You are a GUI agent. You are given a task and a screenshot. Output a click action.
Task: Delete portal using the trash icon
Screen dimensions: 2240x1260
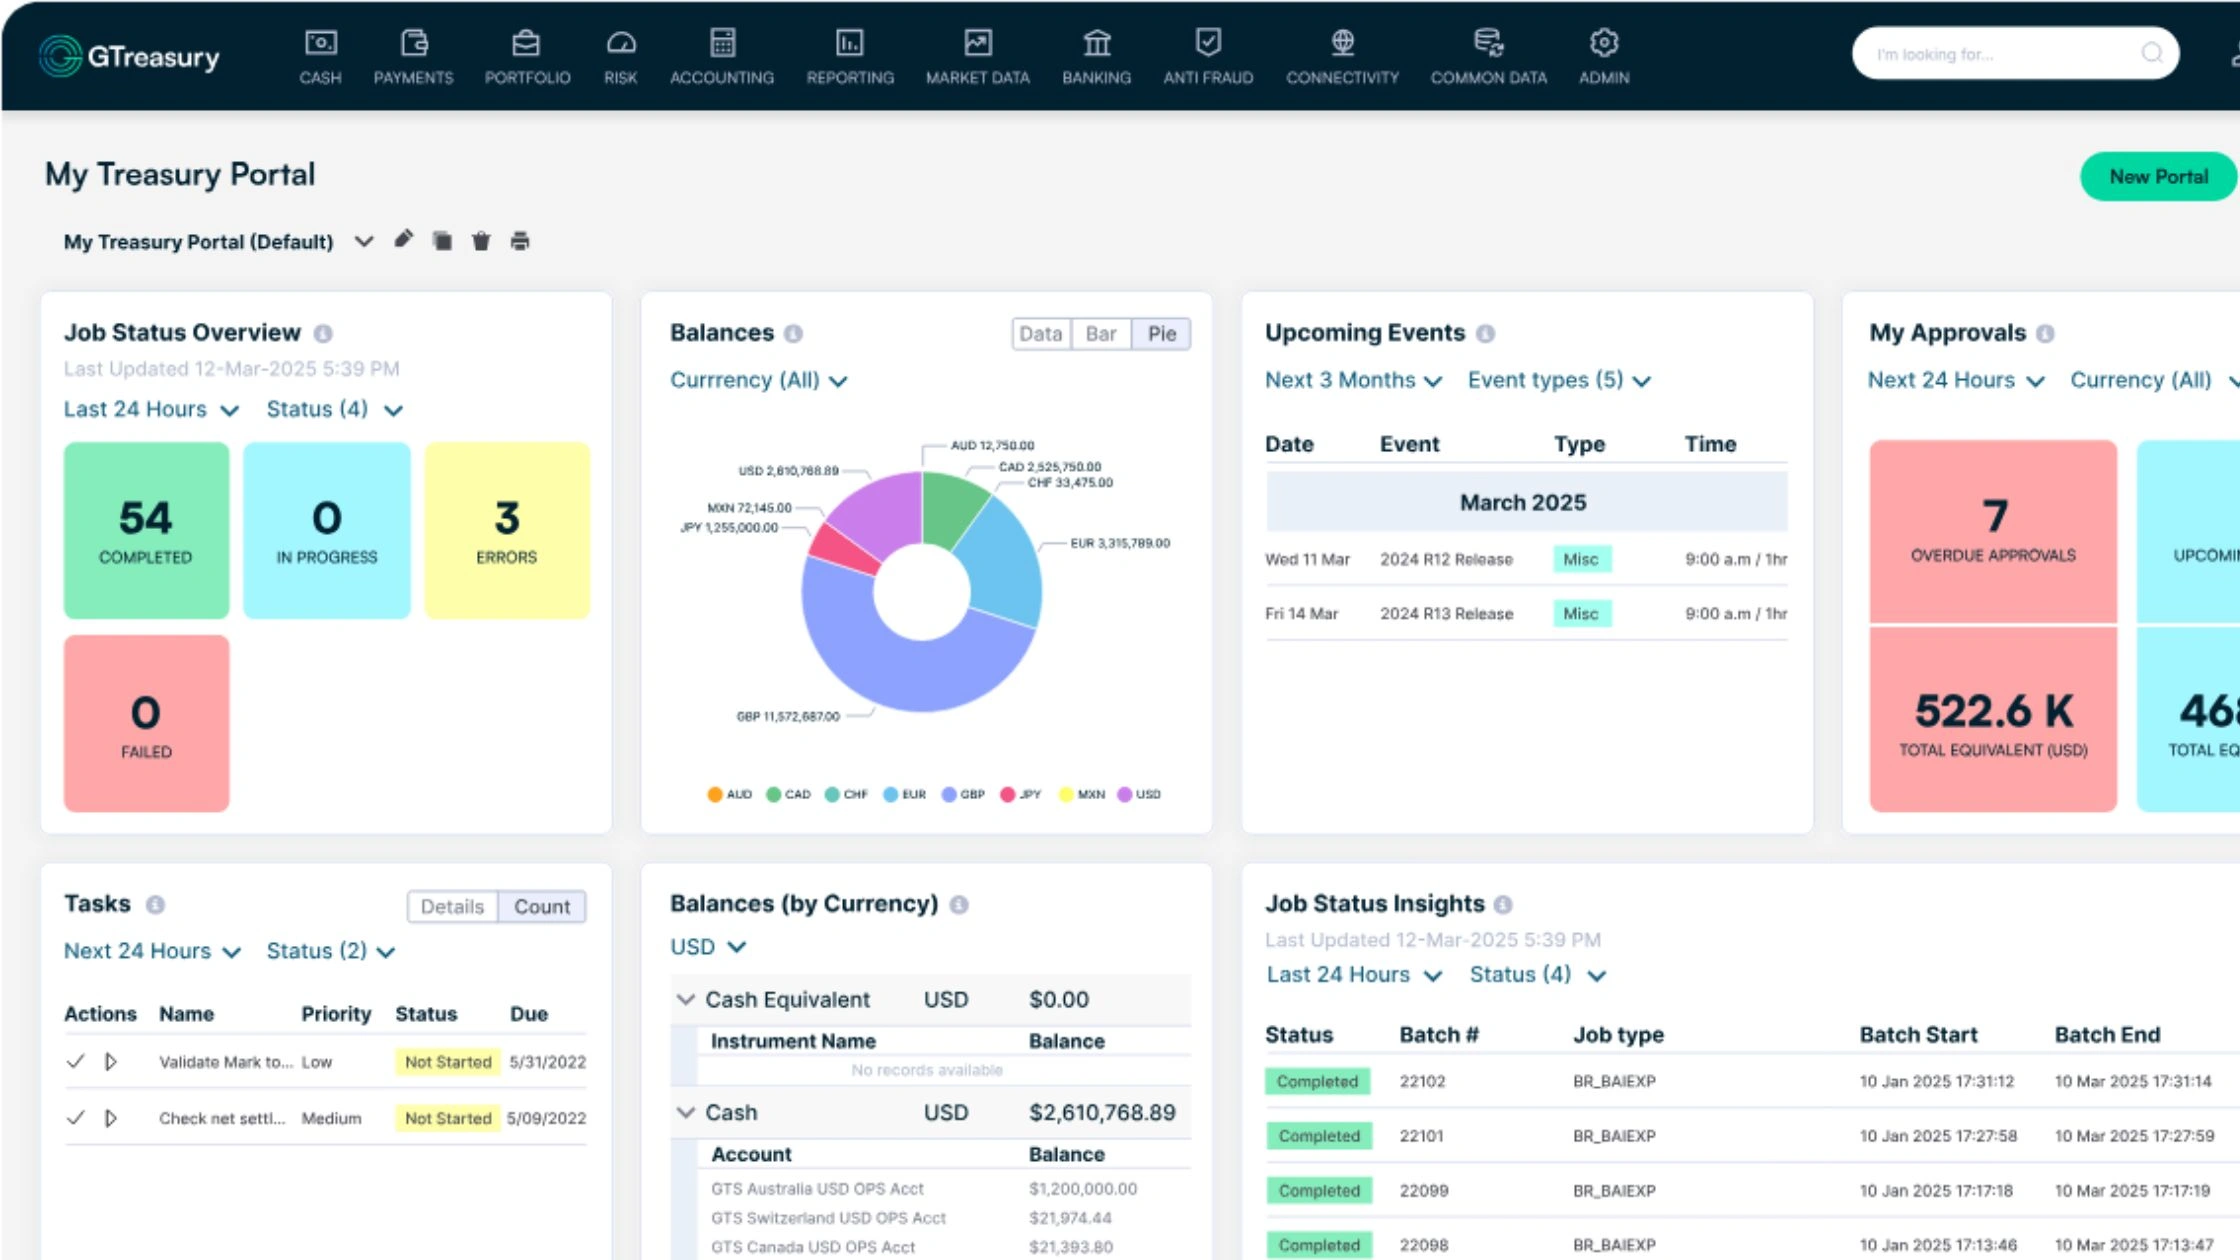coord(481,241)
